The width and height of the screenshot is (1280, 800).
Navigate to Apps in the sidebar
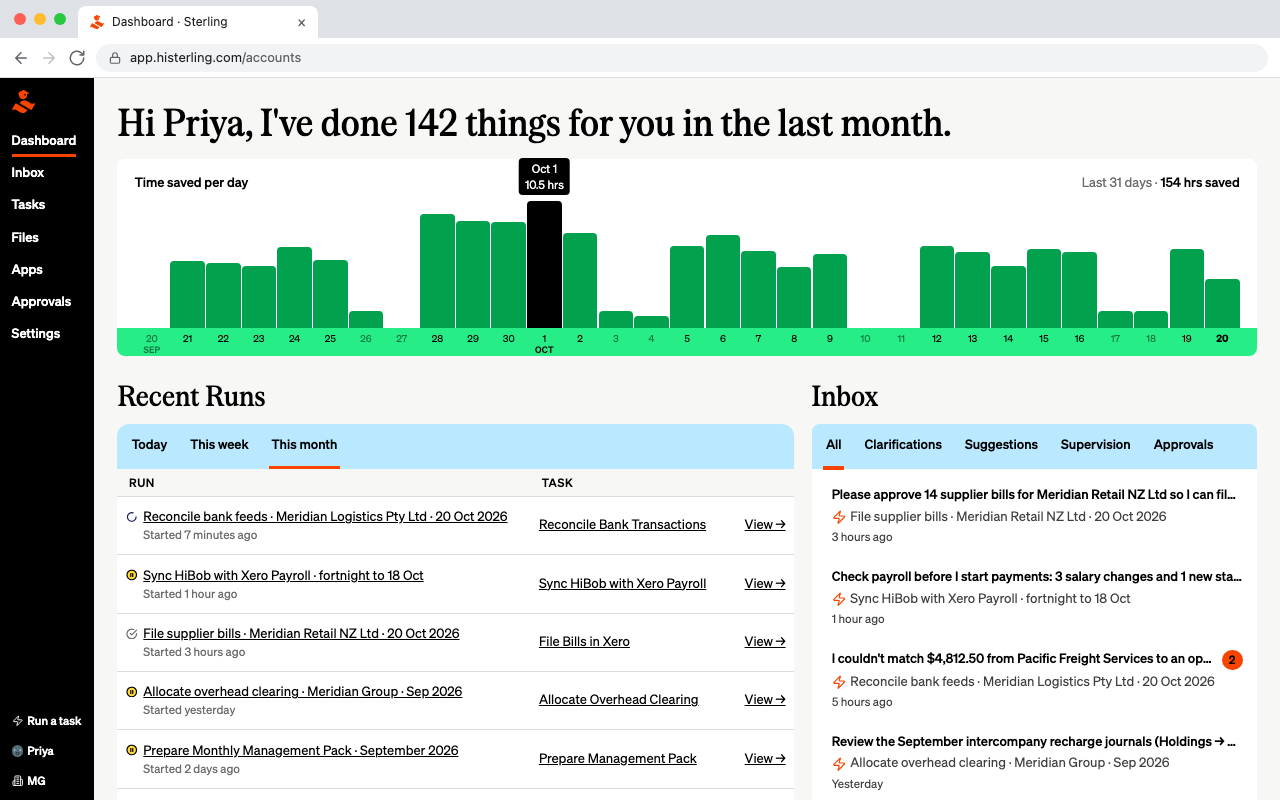[x=27, y=270]
